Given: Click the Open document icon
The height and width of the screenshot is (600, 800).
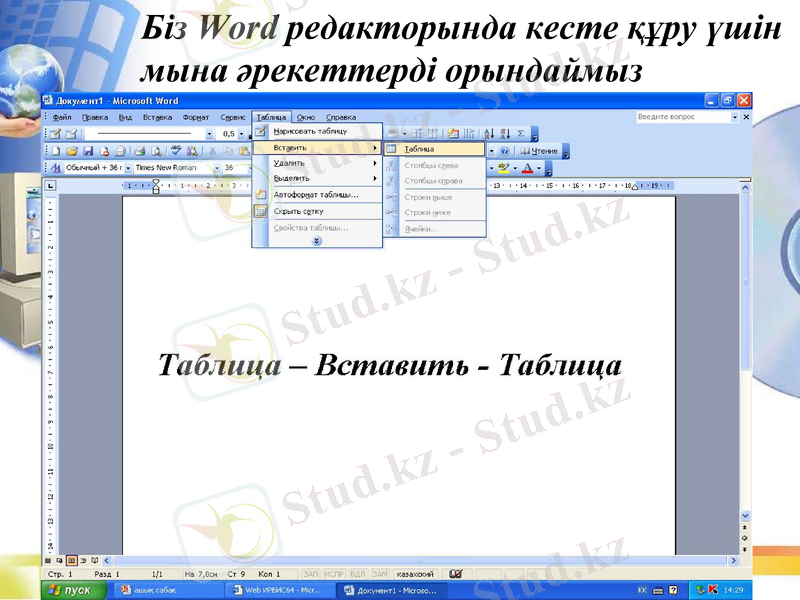Looking at the screenshot, I should [x=71, y=150].
